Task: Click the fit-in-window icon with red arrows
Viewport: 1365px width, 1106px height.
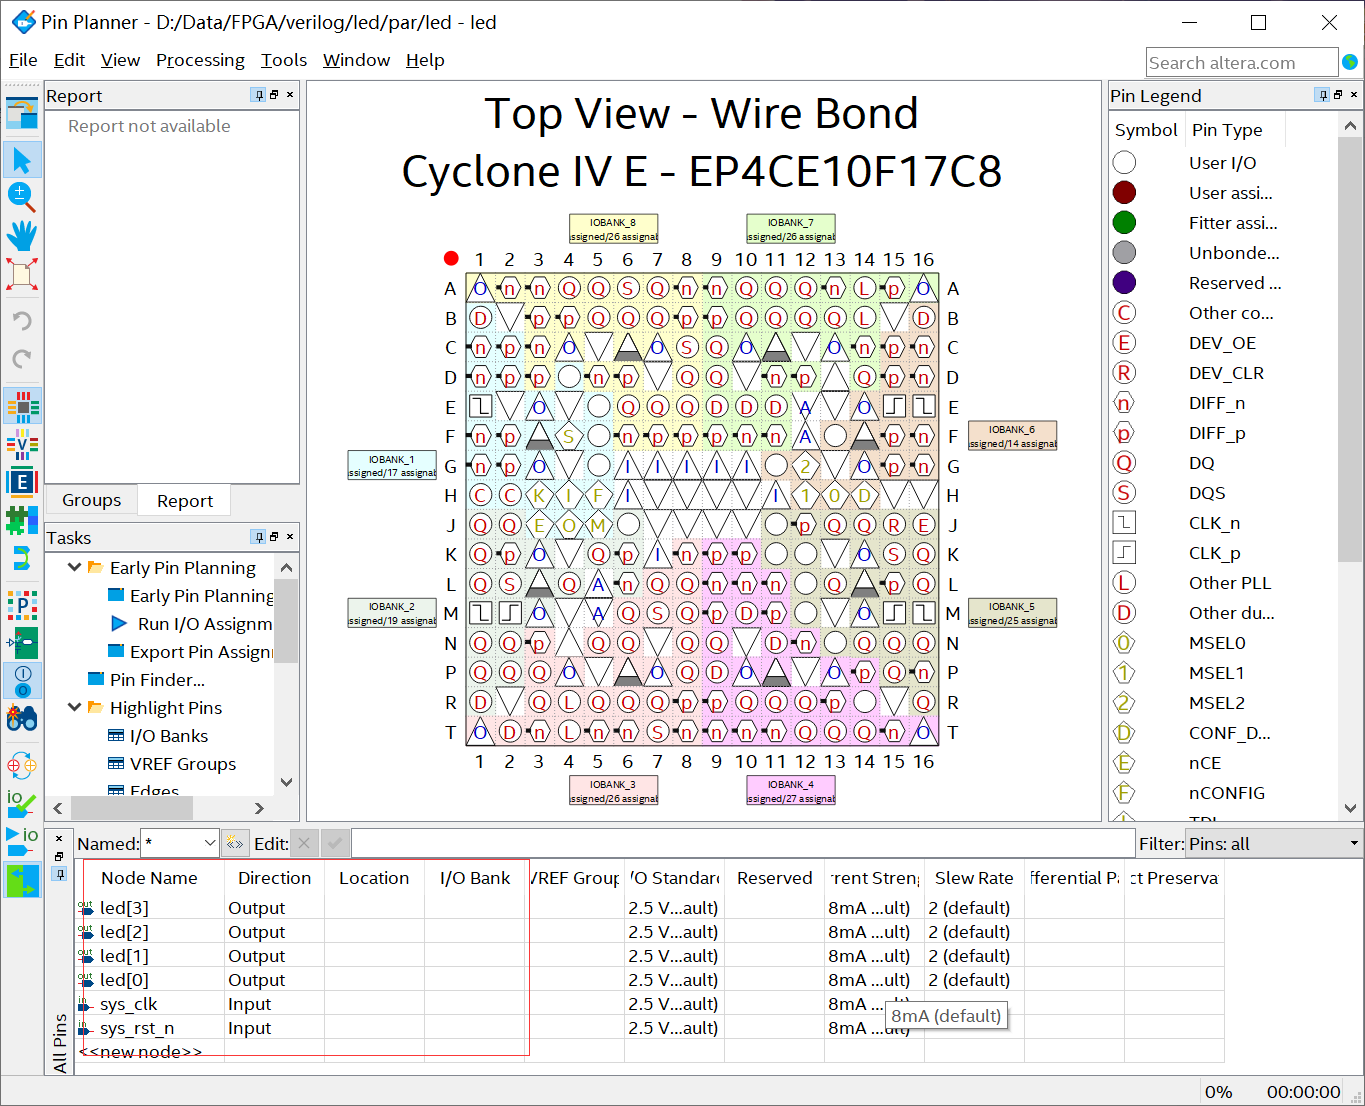Action: (22, 274)
